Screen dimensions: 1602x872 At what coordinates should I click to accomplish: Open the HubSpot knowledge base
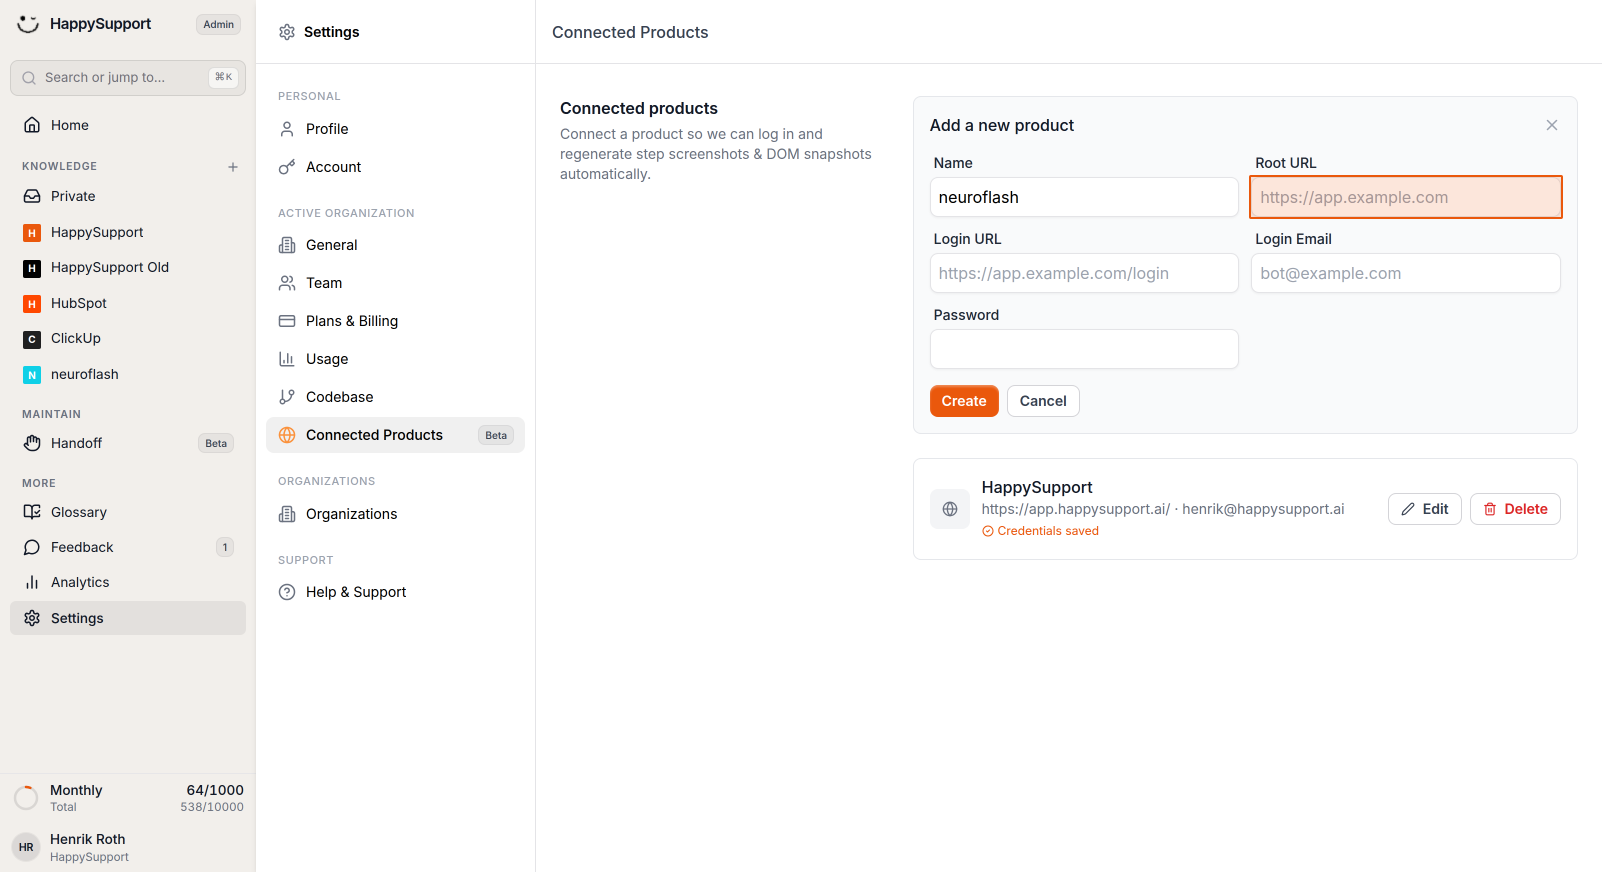pyautogui.click(x=128, y=304)
